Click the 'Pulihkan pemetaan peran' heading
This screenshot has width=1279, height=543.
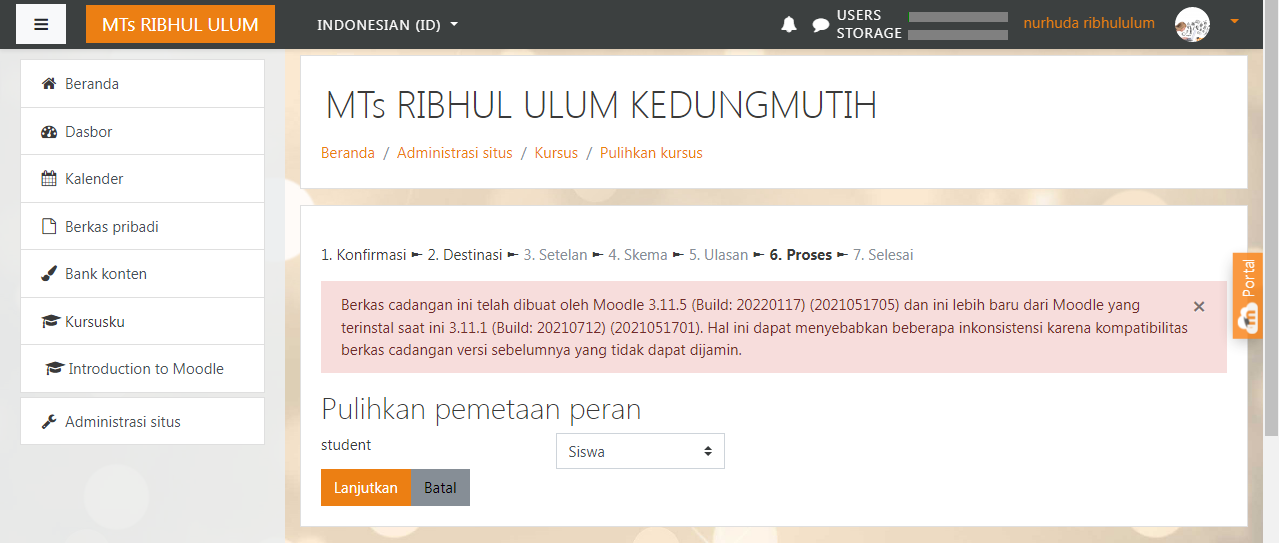point(481,409)
